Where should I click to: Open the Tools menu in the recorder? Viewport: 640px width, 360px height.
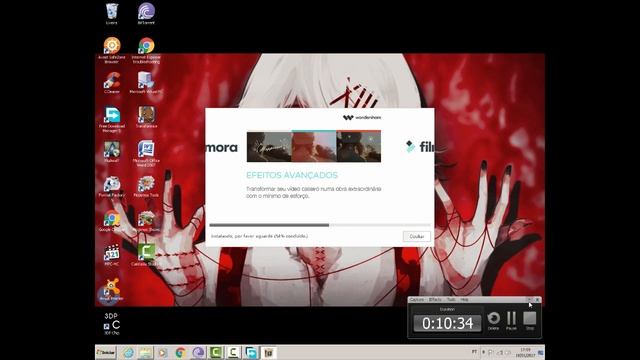[x=451, y=300]
